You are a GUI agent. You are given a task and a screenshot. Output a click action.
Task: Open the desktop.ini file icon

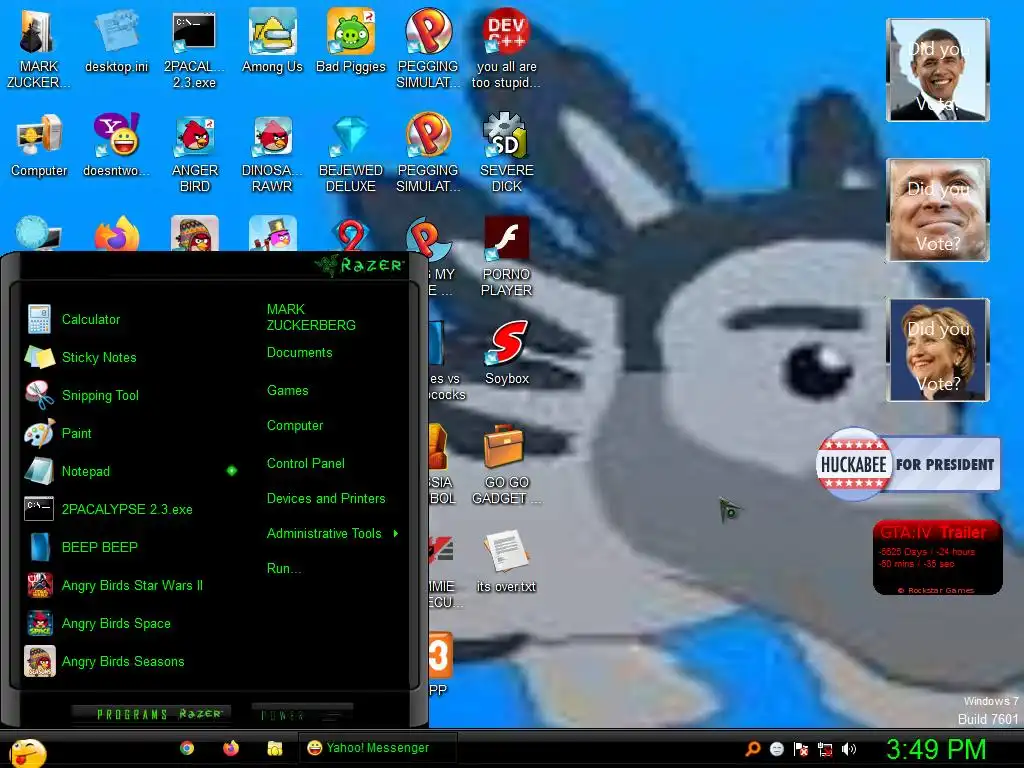tap(116, 40)
